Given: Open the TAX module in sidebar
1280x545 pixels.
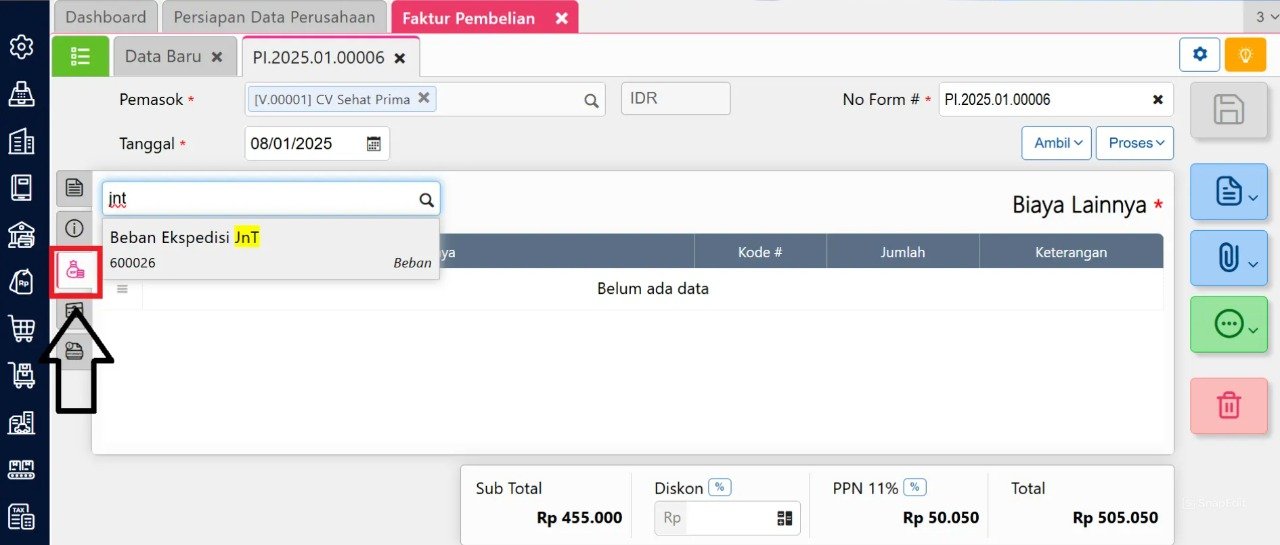Looking at the screenshot, I should point(21,516).
